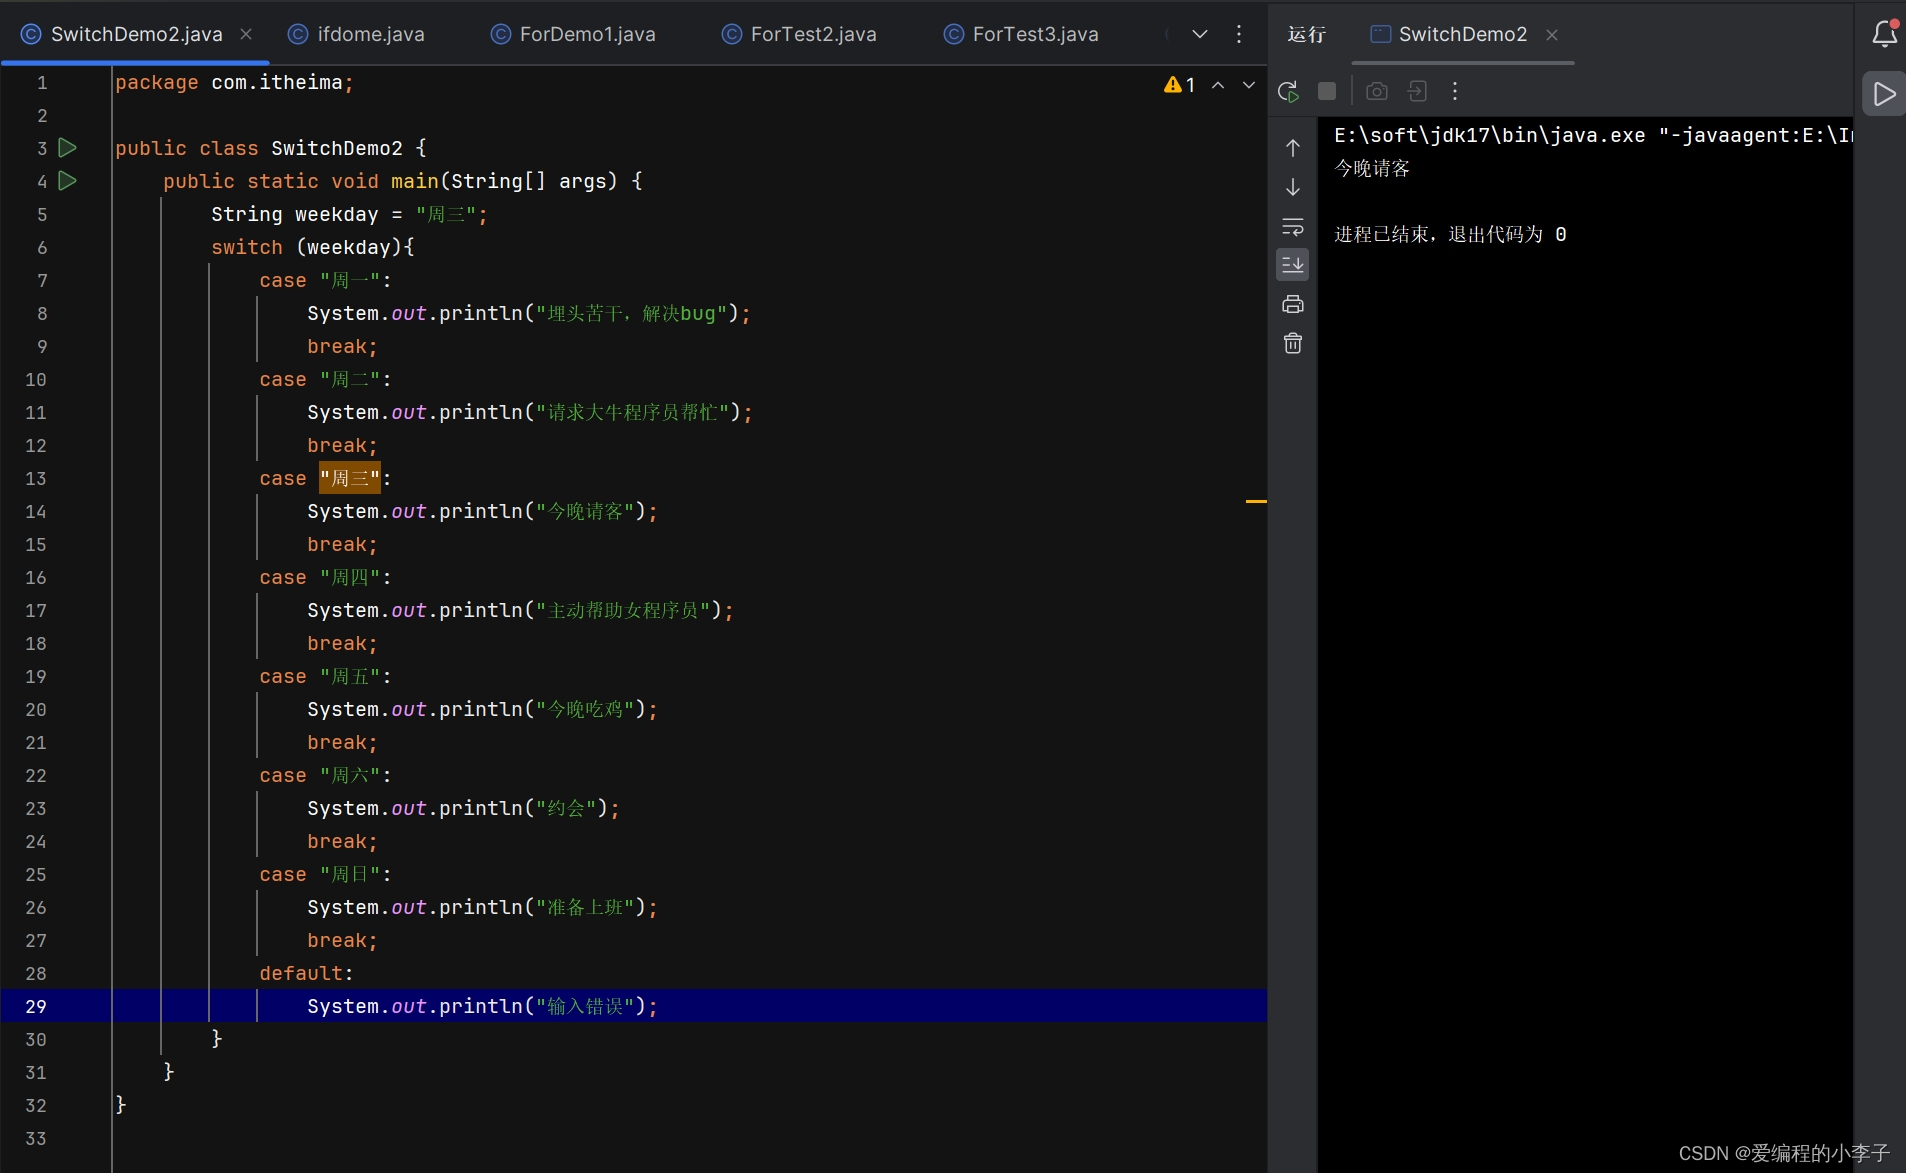Image resolution: width=1906 pixels, height=1173 pixels.
Task: Click the case "周一" line
Action: pyautogui.click(x=325, y=280)
